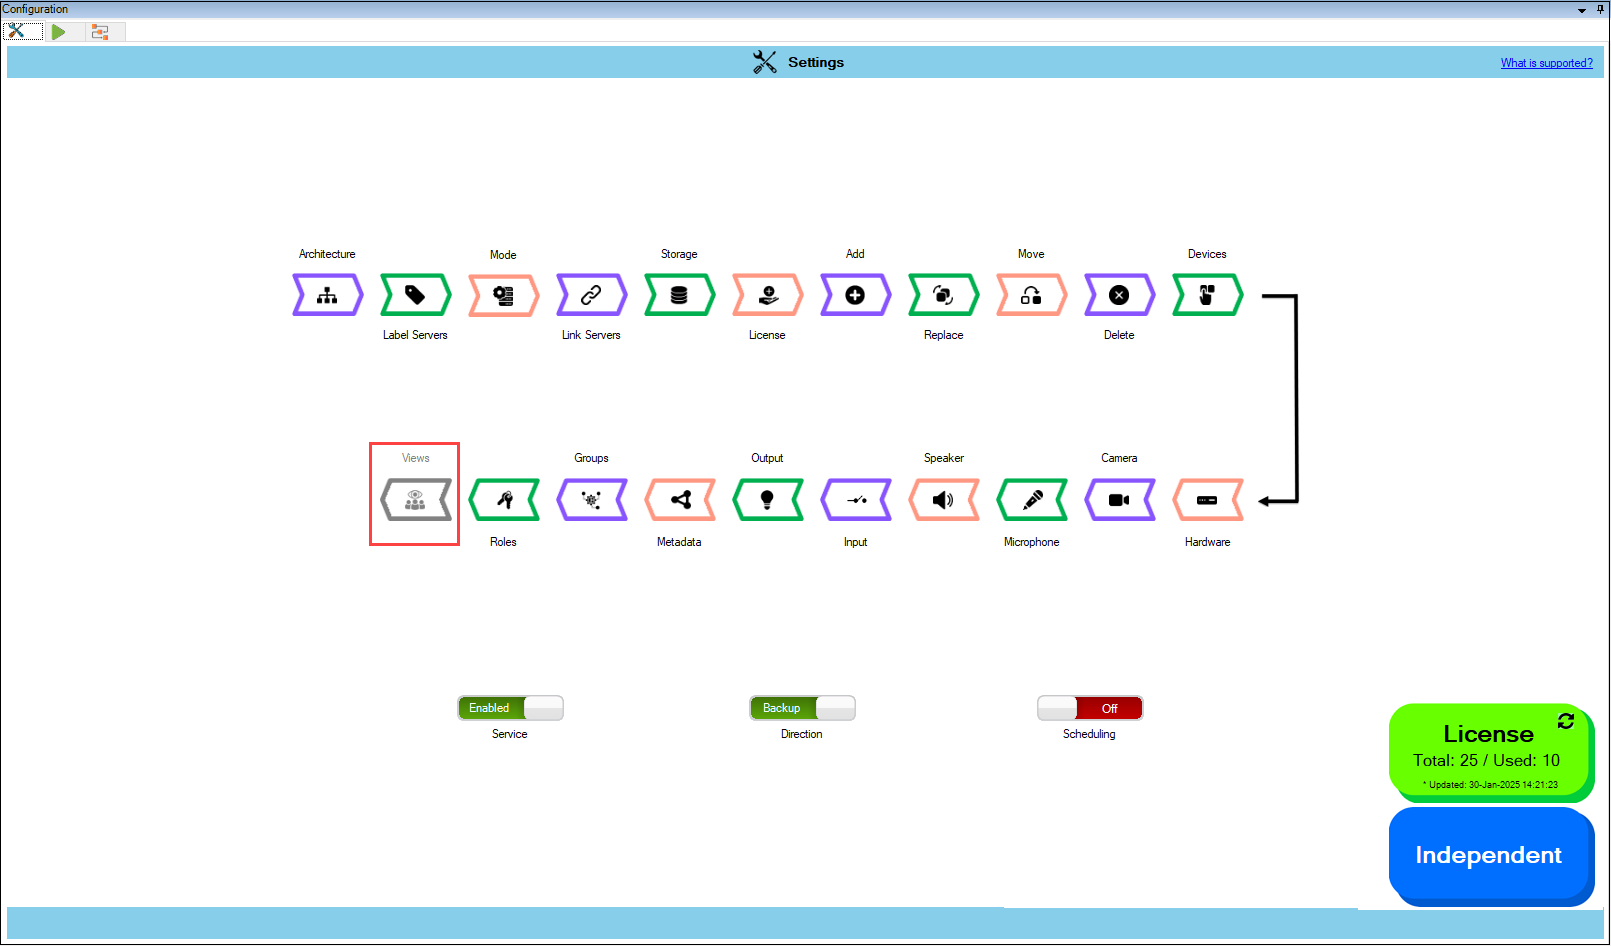The width and height of the screenshot is (1611, 946).
Task: Click the Delete step icon
Action: tap(1119, 295)
